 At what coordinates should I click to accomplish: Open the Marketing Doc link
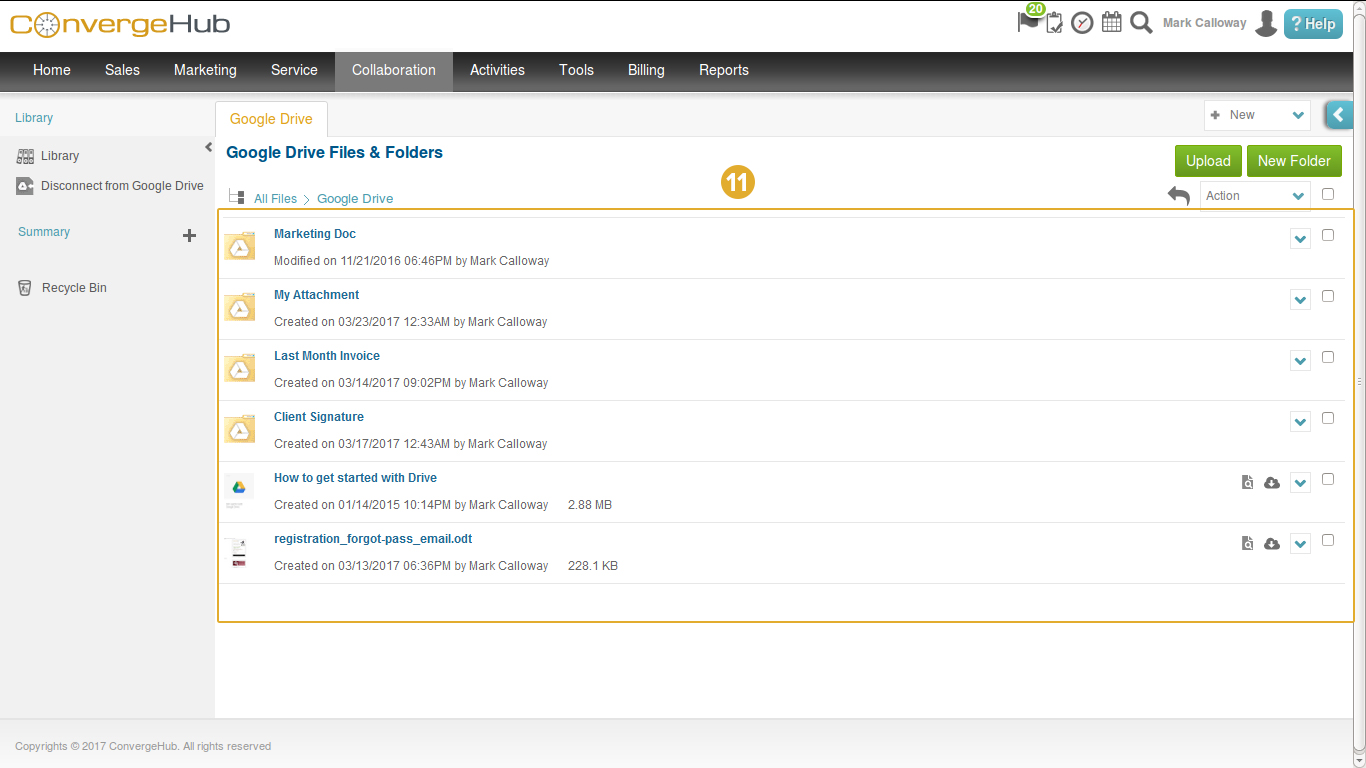pyautogui.click(x=315, y=234)
